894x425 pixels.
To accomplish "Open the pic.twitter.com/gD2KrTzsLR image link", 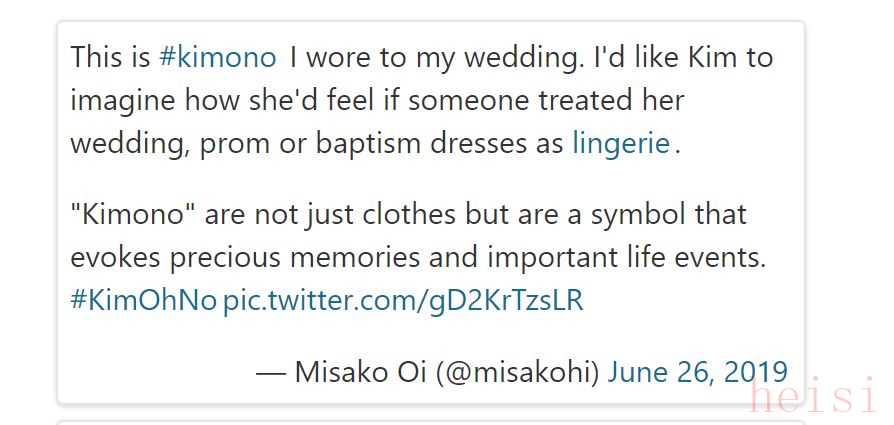I will coord(402,300).
